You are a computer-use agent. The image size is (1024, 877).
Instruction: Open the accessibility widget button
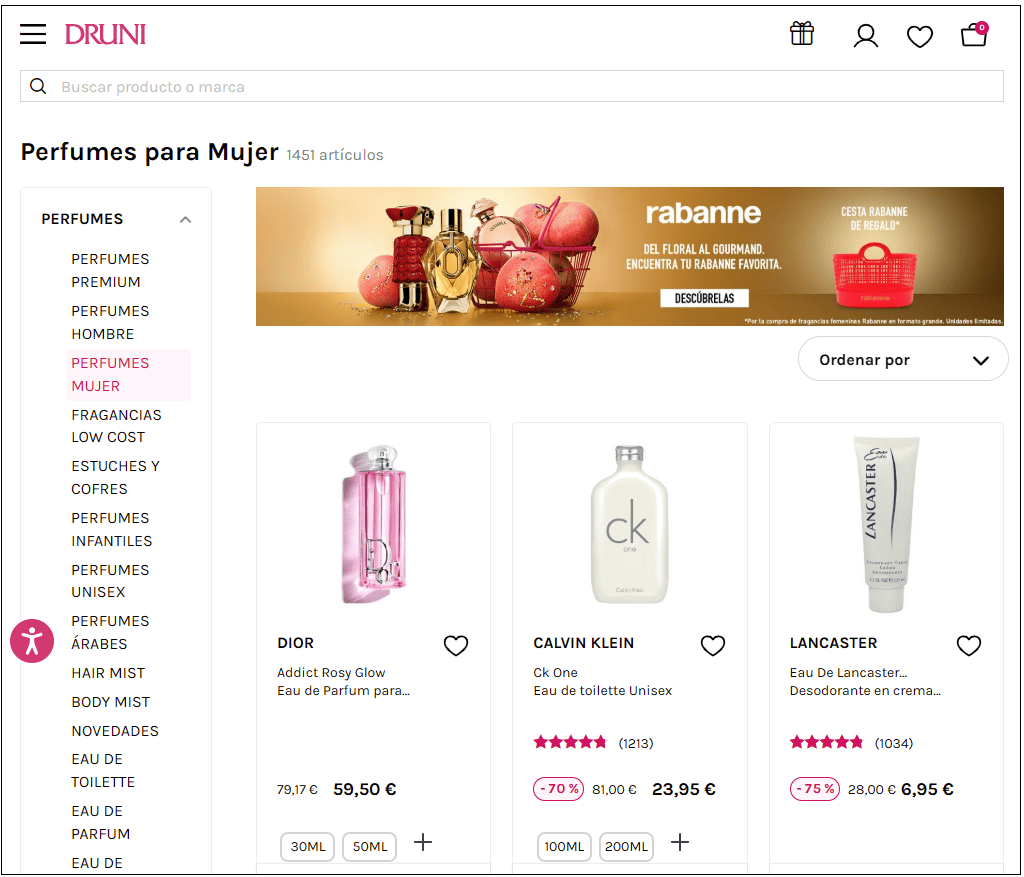pos(32,641)
